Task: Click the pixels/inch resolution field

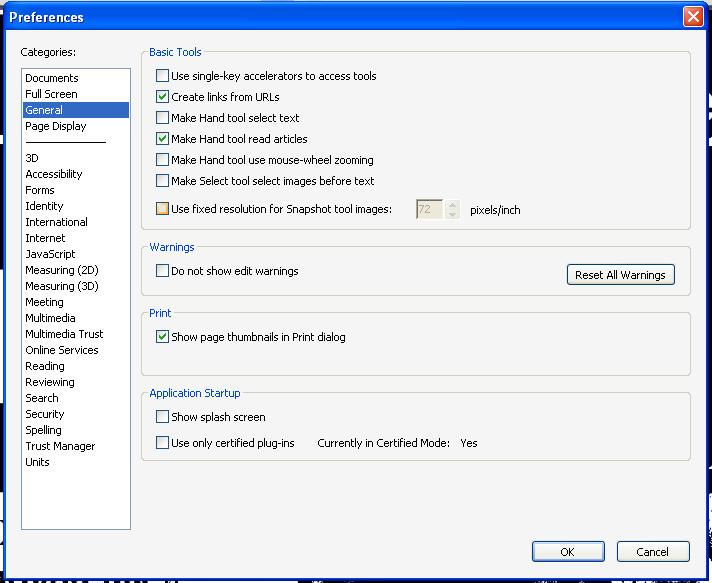Action: point(430,210)
